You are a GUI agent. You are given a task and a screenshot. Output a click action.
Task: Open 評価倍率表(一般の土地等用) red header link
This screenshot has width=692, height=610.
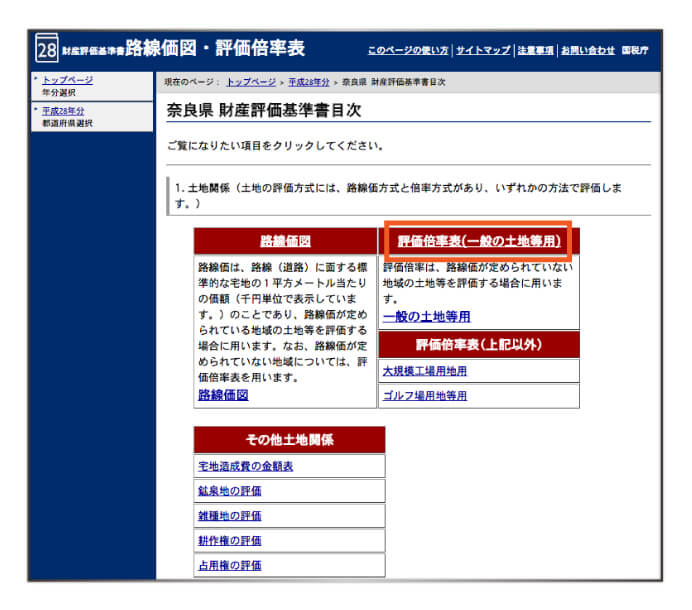(x=479, y=241)
